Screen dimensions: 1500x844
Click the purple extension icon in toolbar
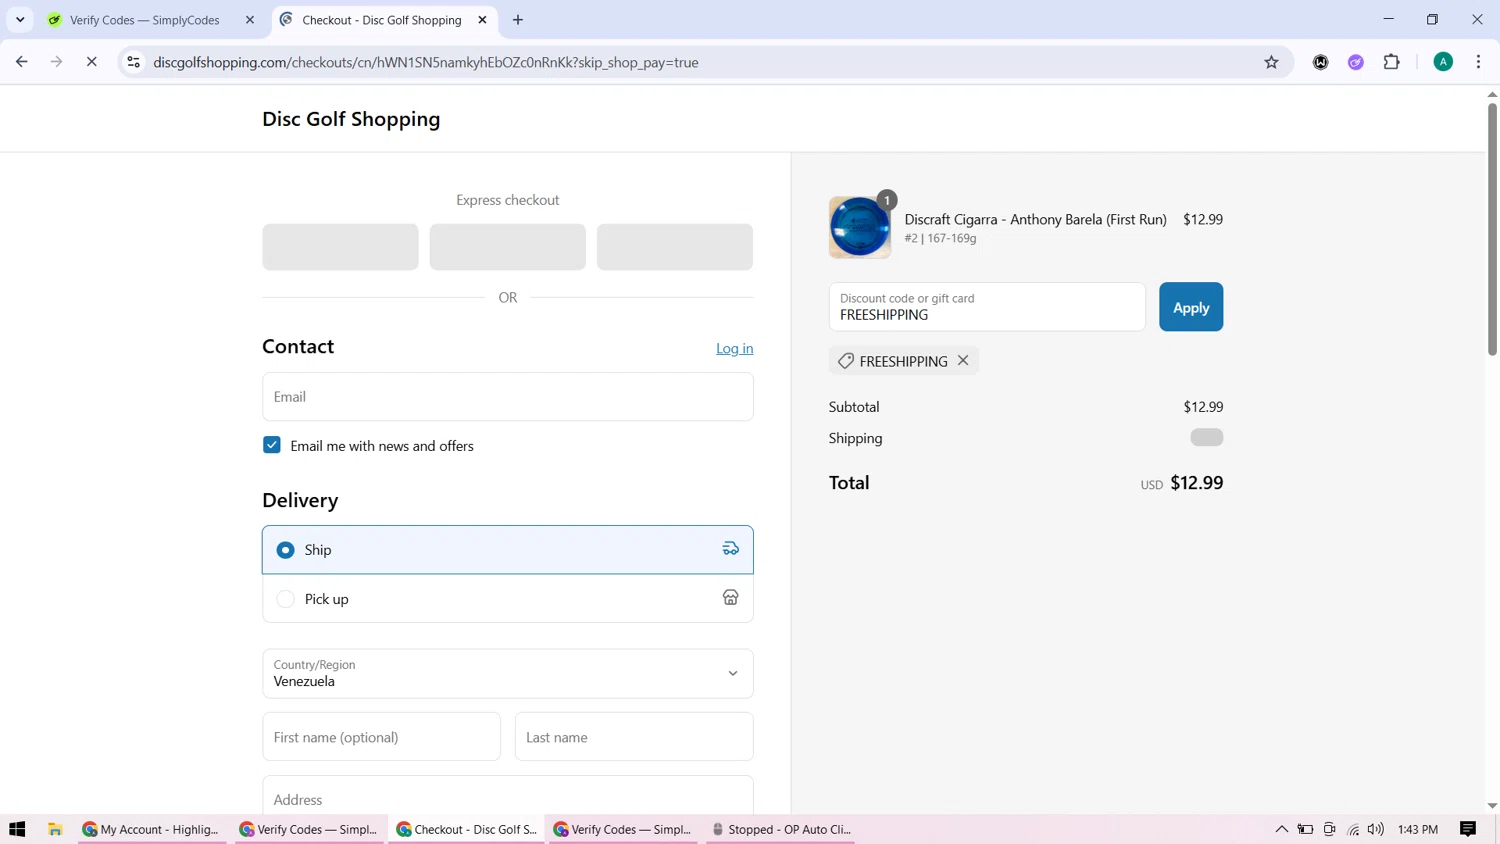point(1356,62)
